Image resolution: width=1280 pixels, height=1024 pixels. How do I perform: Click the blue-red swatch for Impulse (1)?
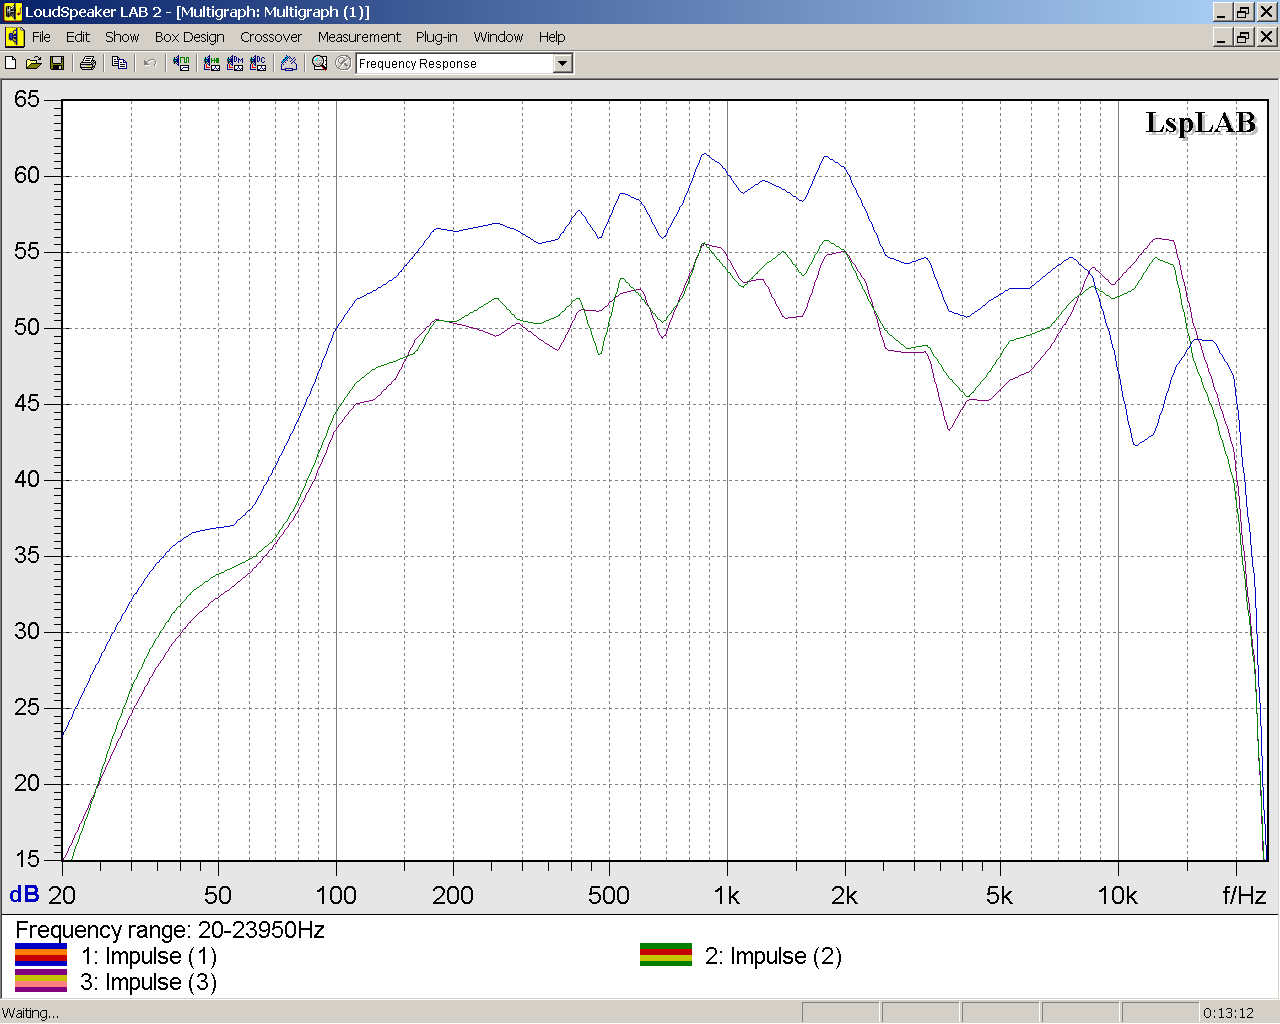(41, 955)
